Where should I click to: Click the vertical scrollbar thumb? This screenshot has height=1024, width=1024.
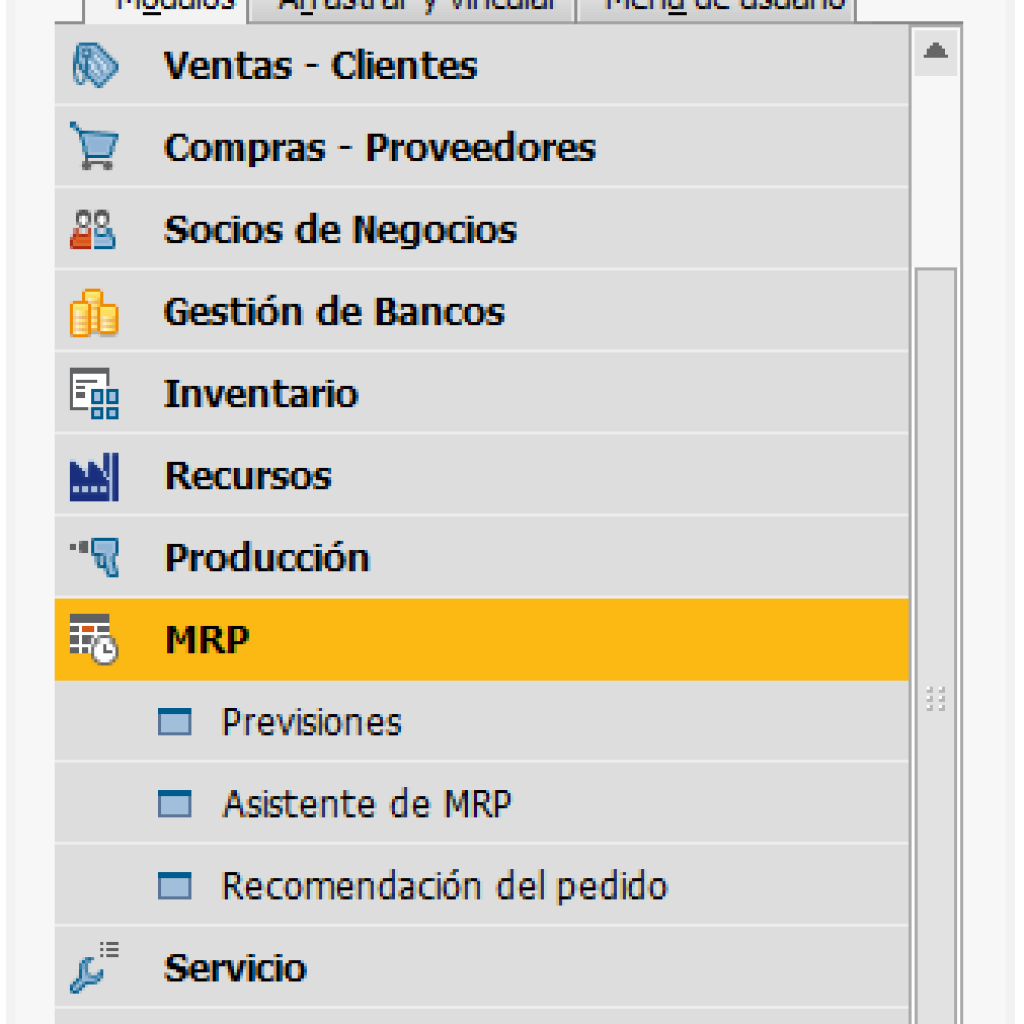(936, 645)
